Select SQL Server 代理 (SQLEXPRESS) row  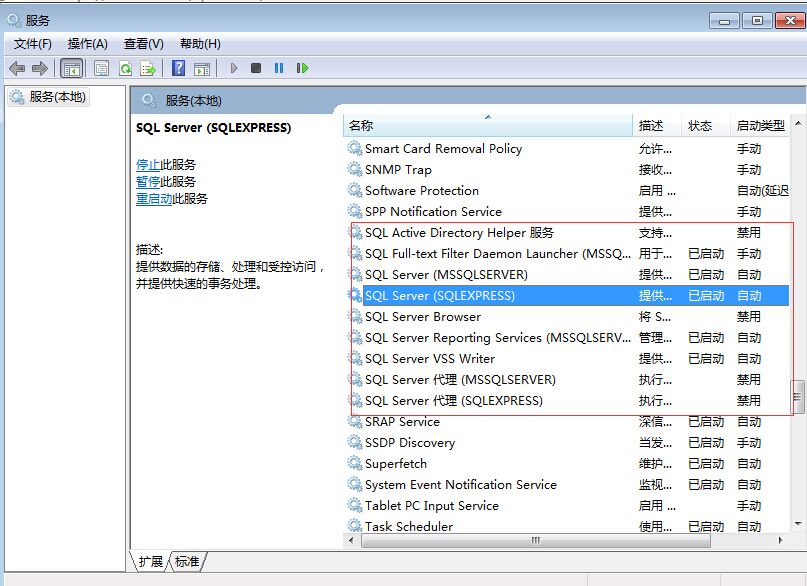pos(566,400)
